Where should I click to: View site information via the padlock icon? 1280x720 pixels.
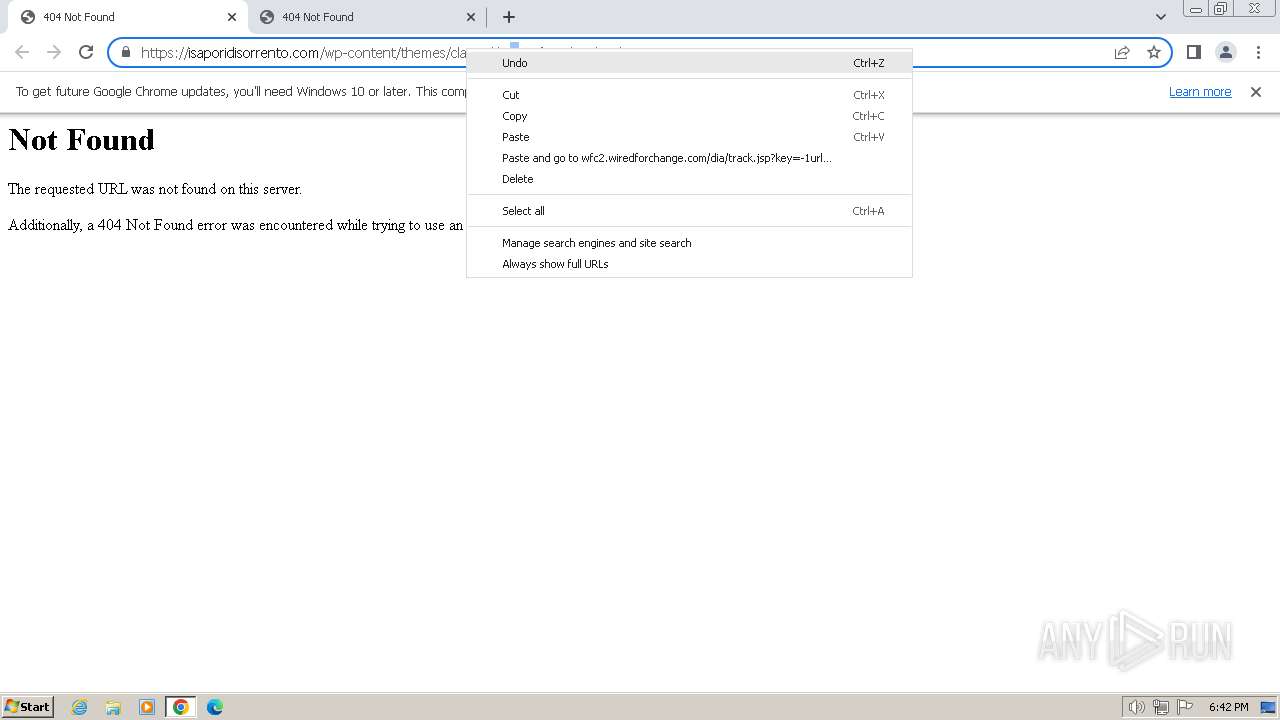tap(126, 52)
